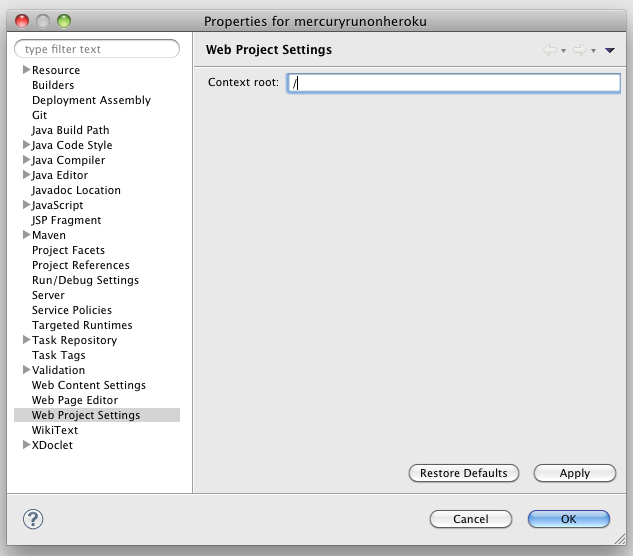
Task: Go back with the left arrow icon
Action: pyautogui.click(x=549, y=50)
